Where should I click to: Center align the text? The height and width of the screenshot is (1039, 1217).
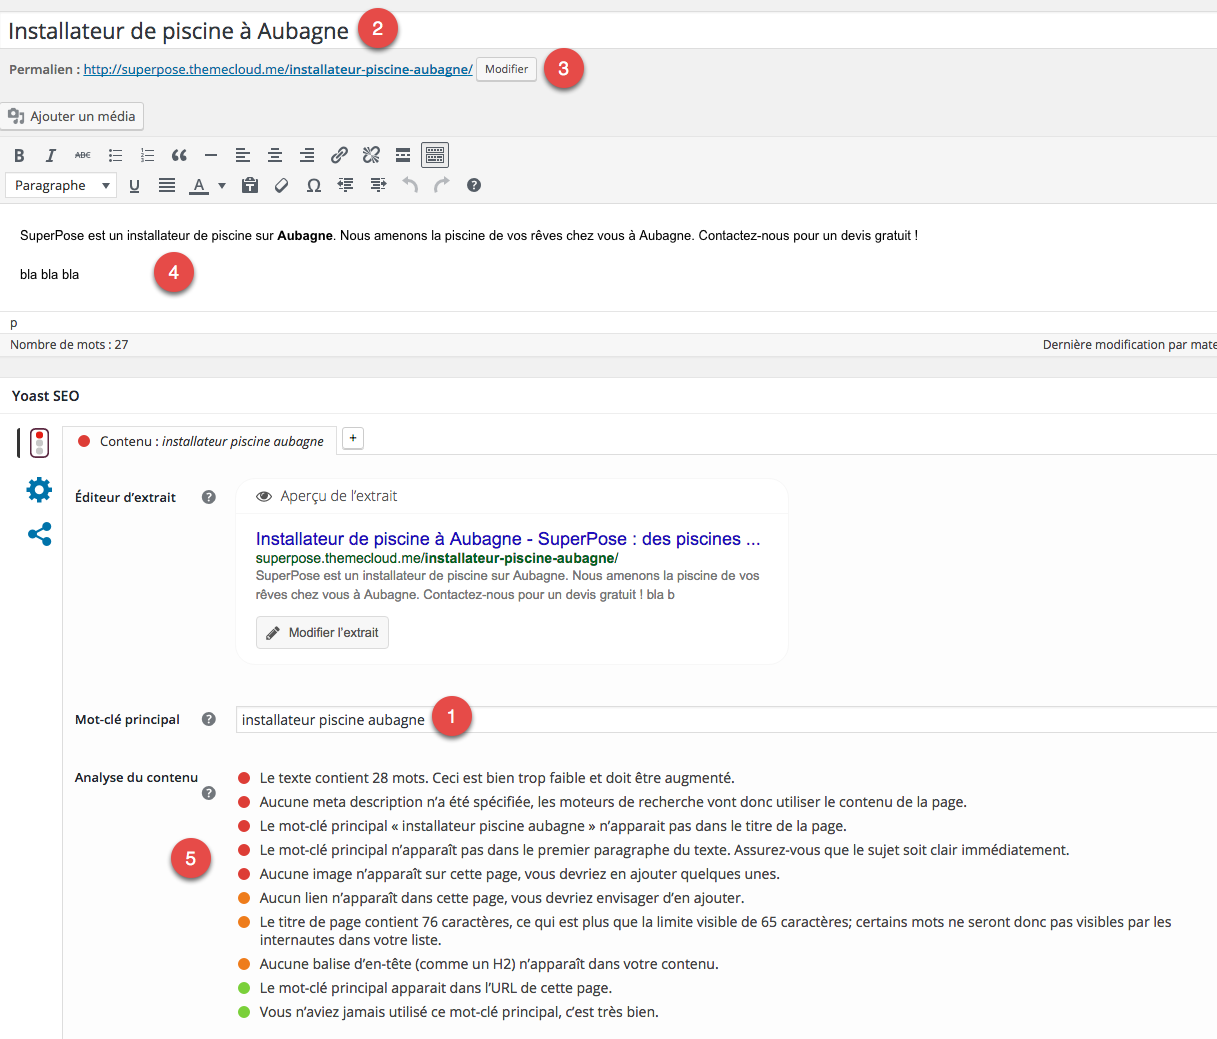275,155
